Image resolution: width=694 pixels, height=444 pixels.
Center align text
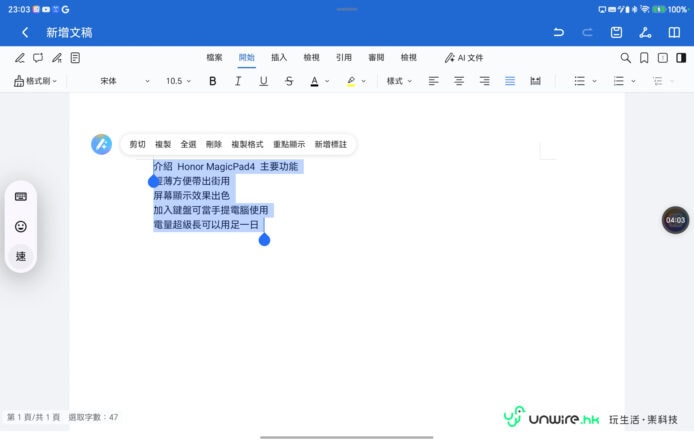tap(459, 81)
